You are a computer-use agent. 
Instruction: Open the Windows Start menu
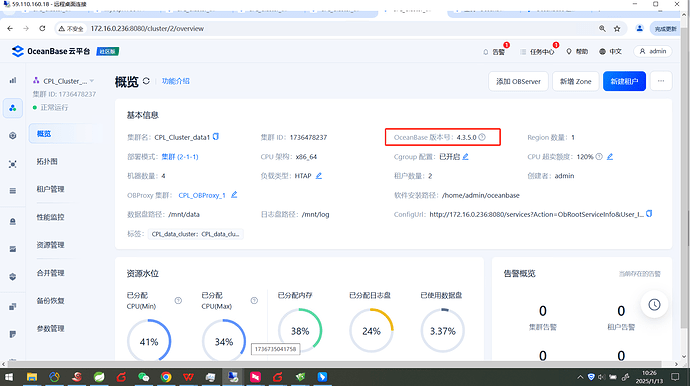tap(9, 377)
